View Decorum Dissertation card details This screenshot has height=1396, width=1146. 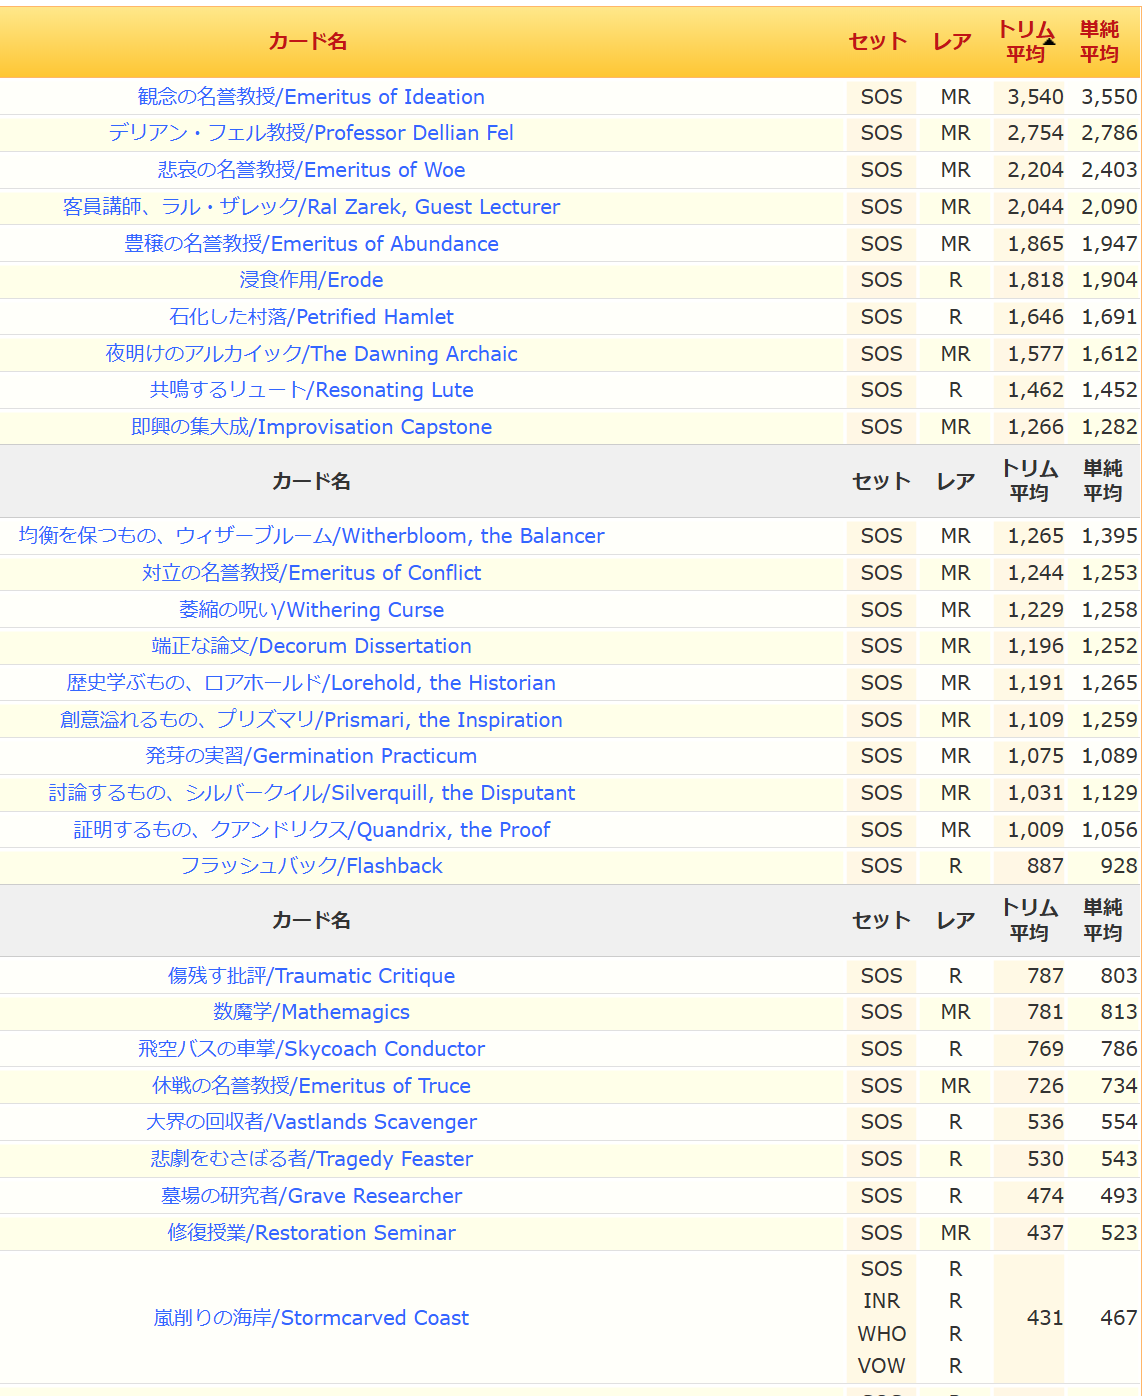point(311,646)
